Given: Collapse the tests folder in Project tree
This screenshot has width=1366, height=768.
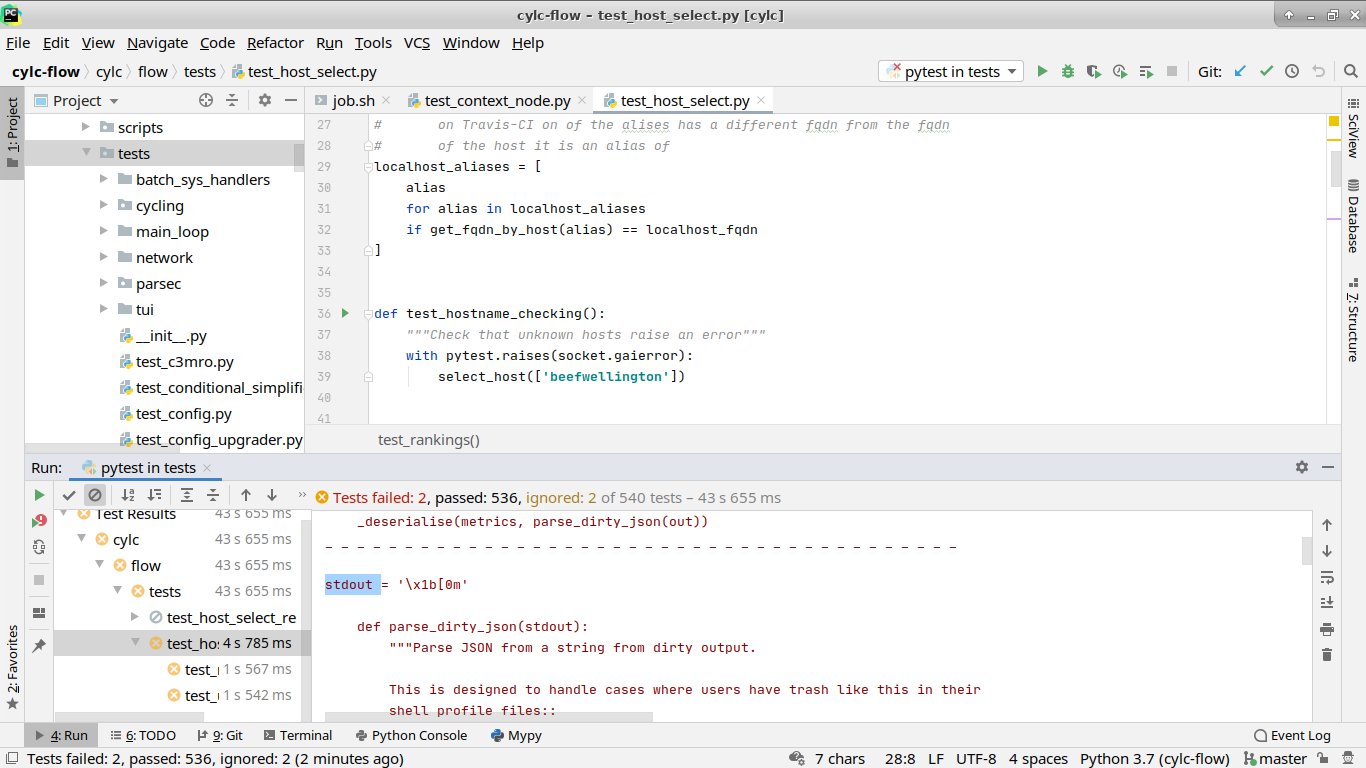Looking at the screenshot, I should point(85,153).
